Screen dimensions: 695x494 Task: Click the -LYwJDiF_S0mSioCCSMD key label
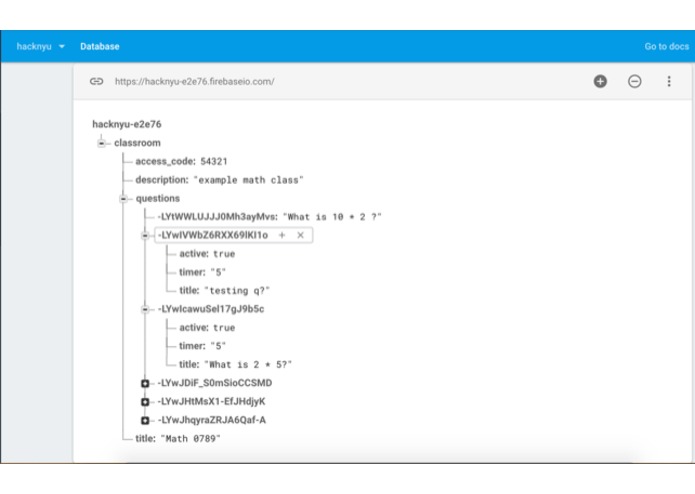(215, 383)
